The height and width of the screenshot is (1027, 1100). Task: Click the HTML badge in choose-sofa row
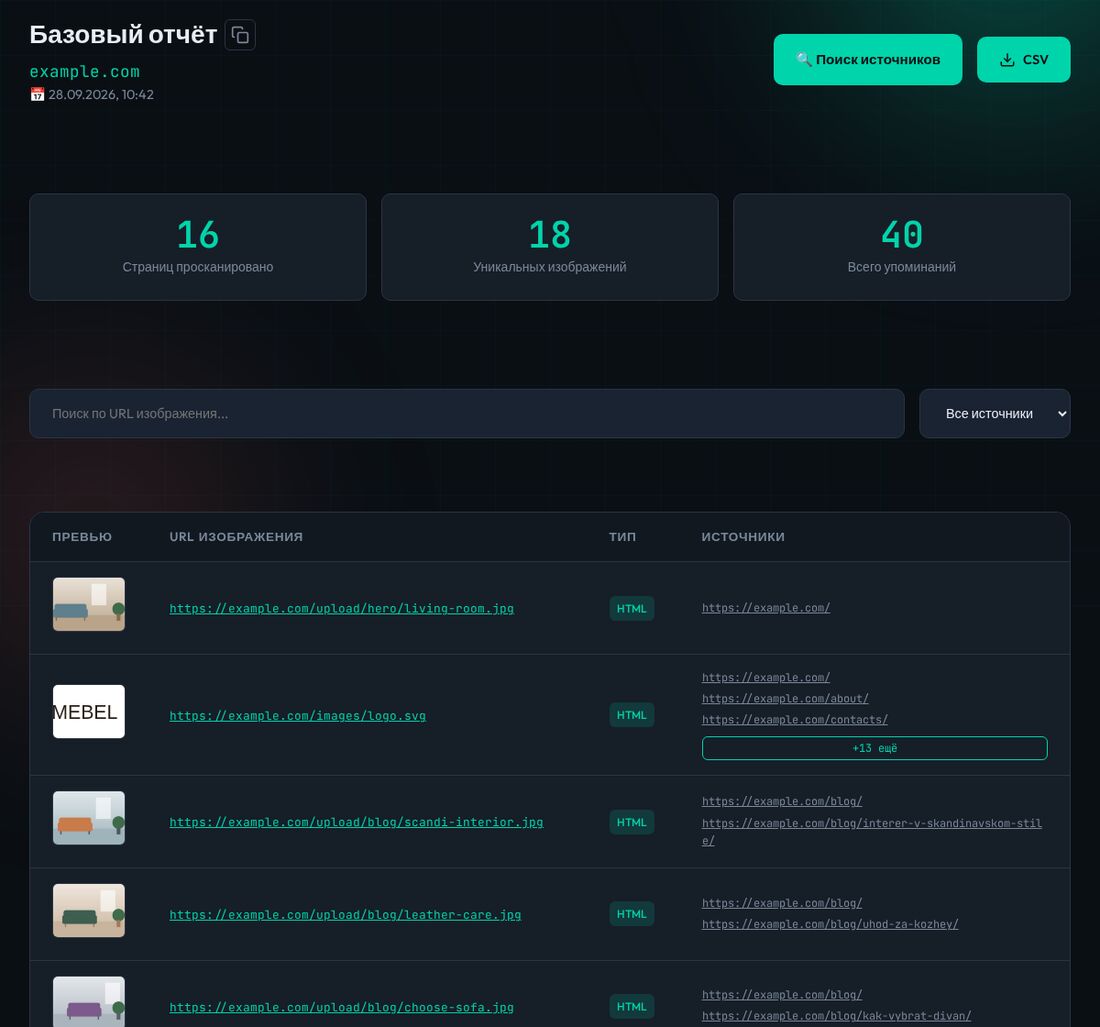tap(631, 1007)
